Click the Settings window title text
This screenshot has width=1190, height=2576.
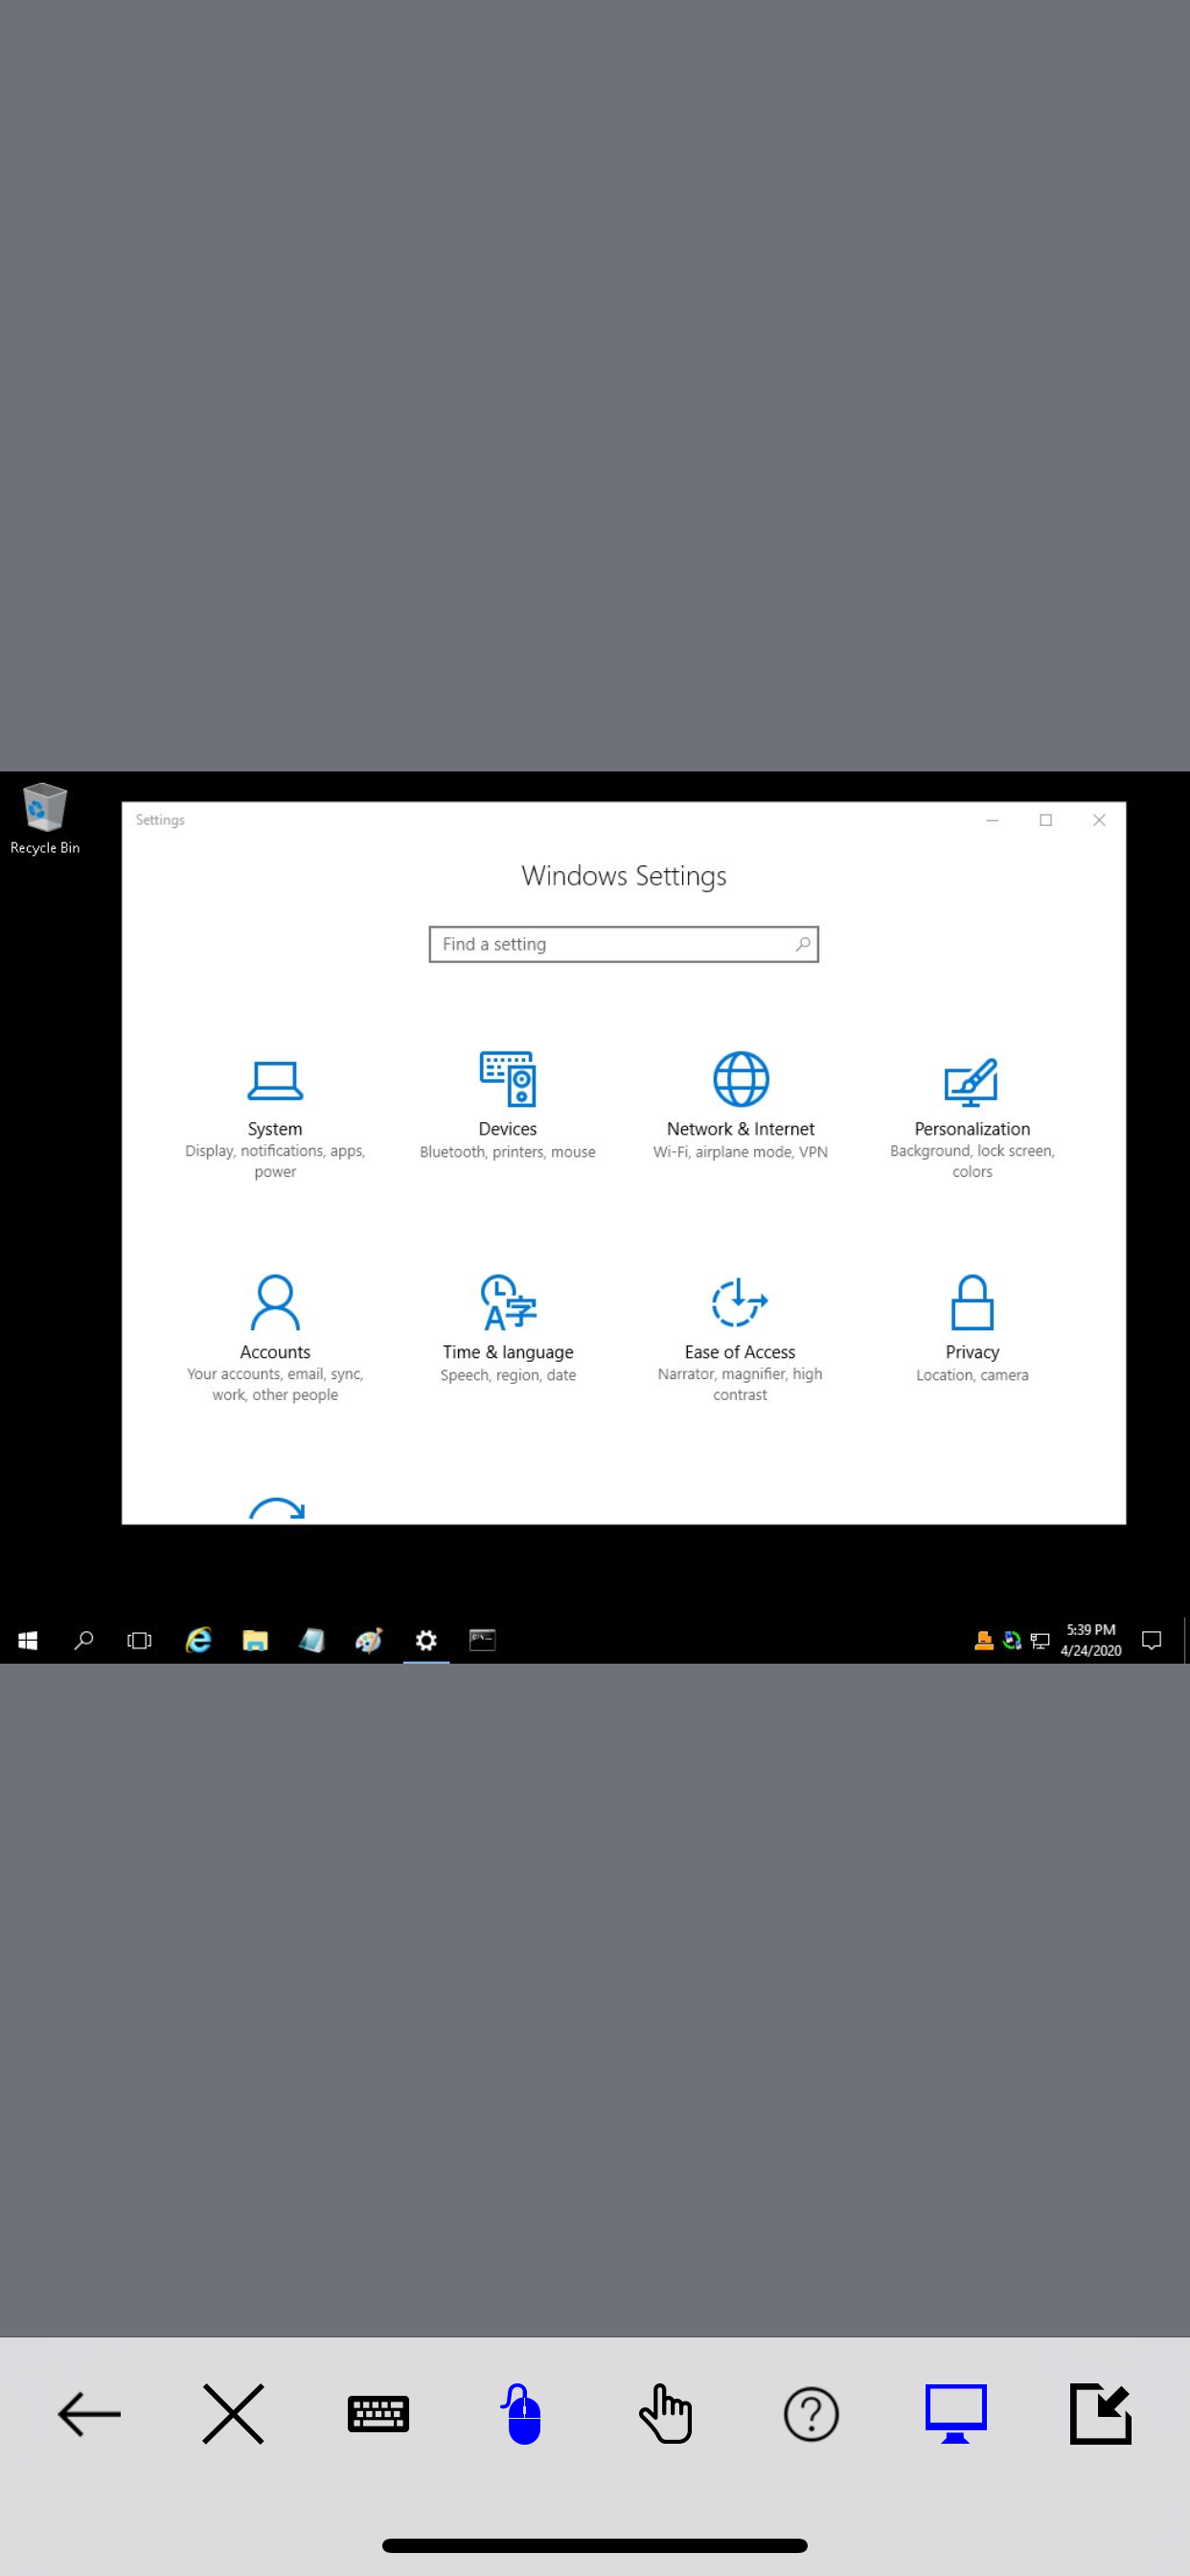click(160, 820)
